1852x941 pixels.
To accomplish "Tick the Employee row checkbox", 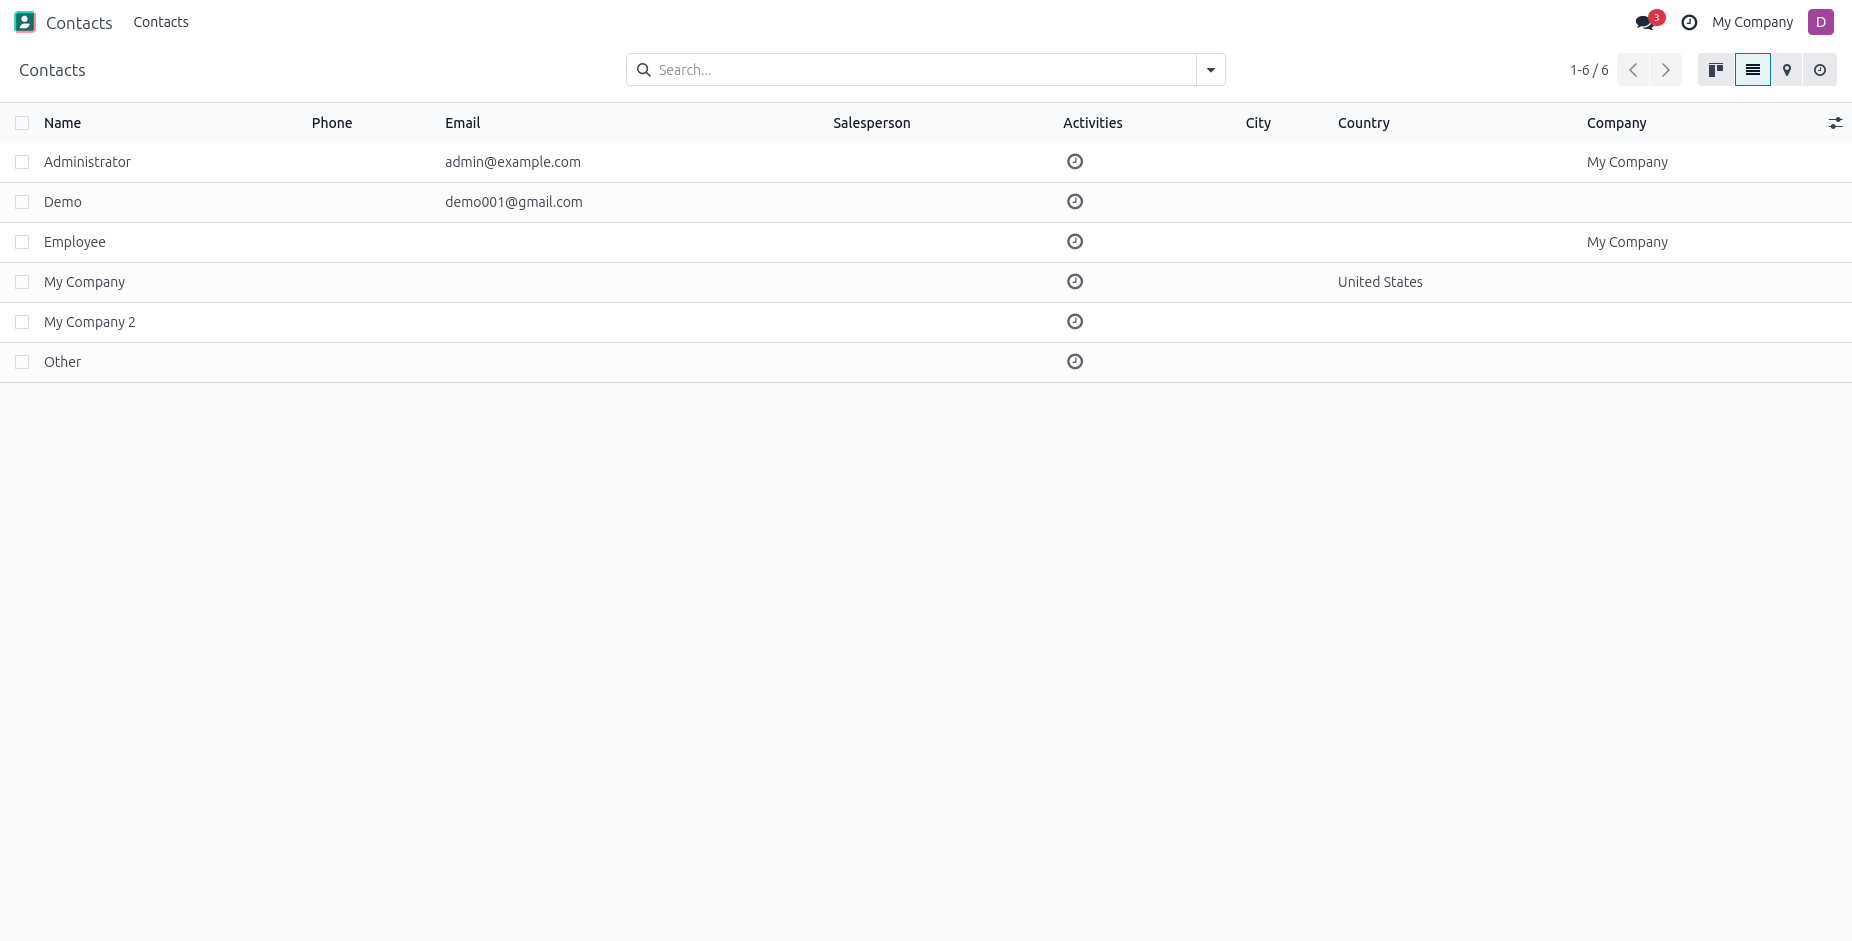I will coord(22,242).
